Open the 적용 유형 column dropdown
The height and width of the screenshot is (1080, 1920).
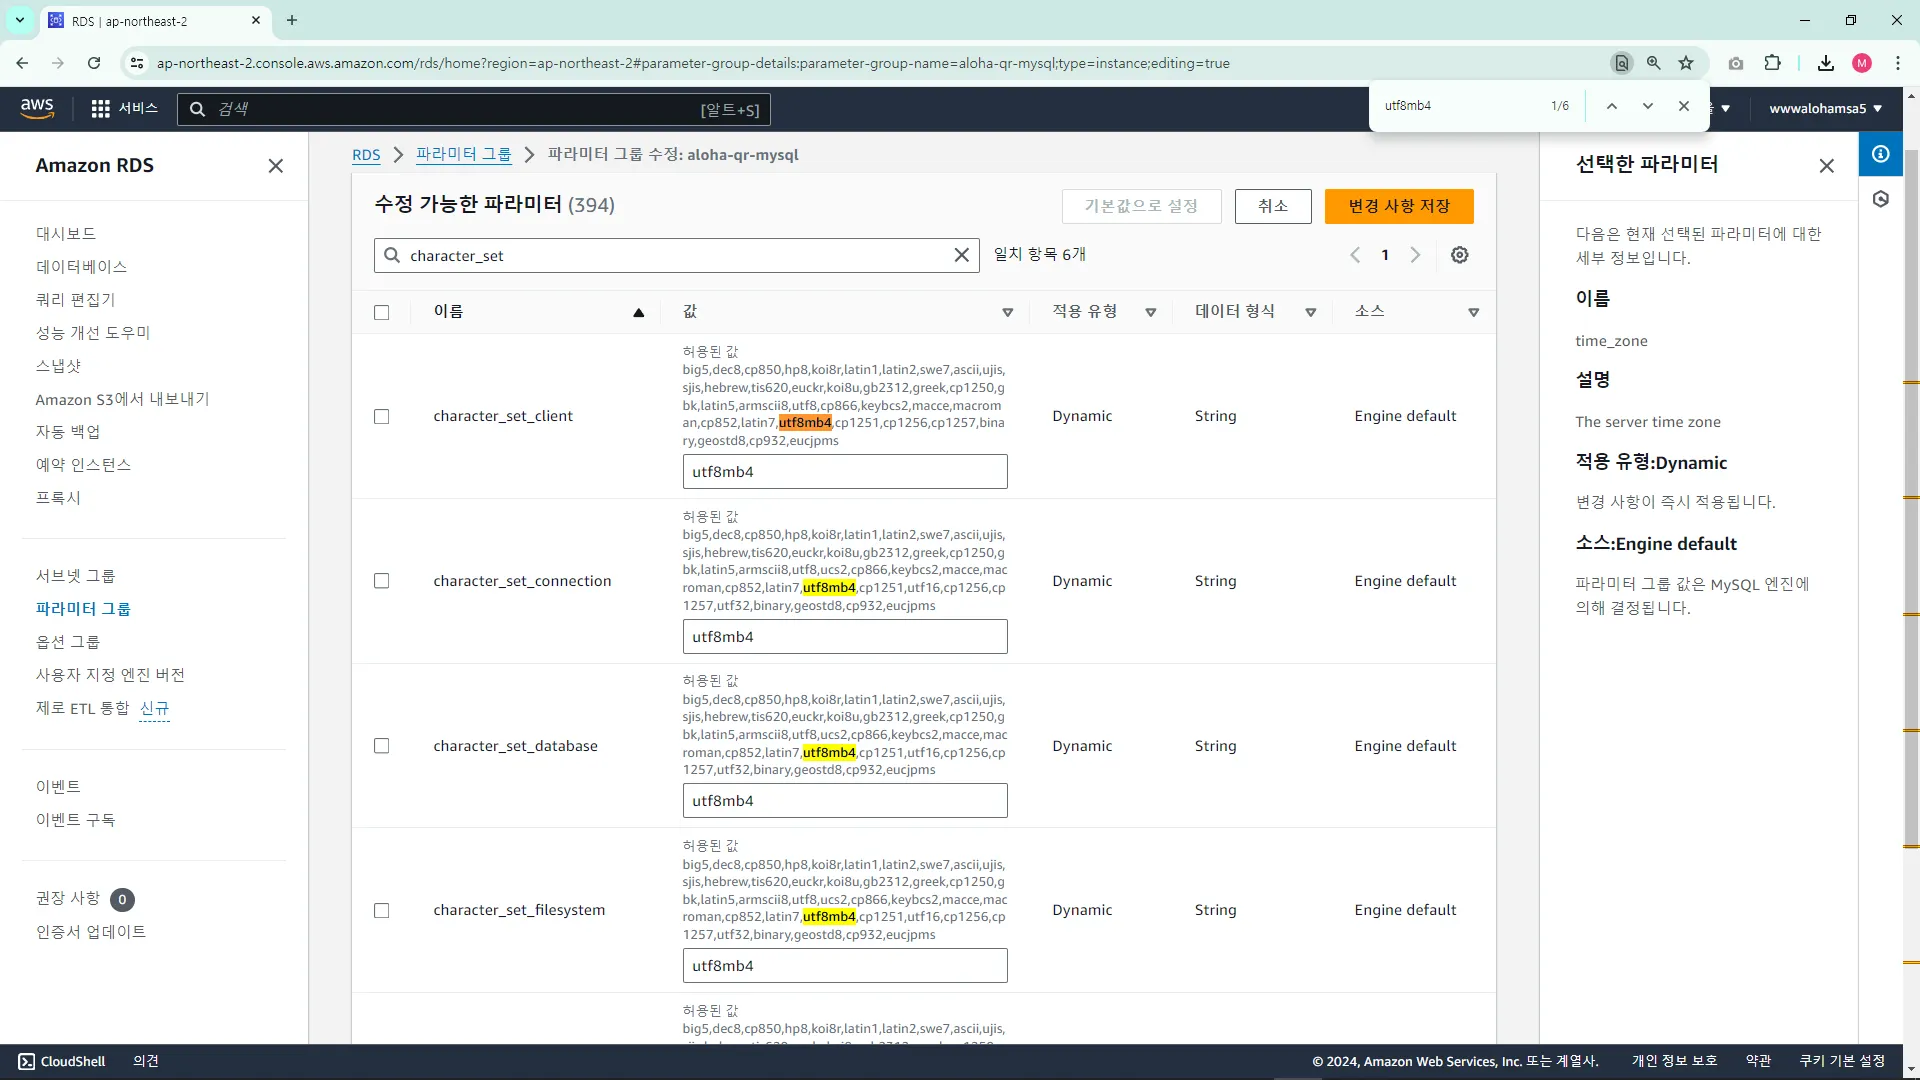click(1150, 312)
